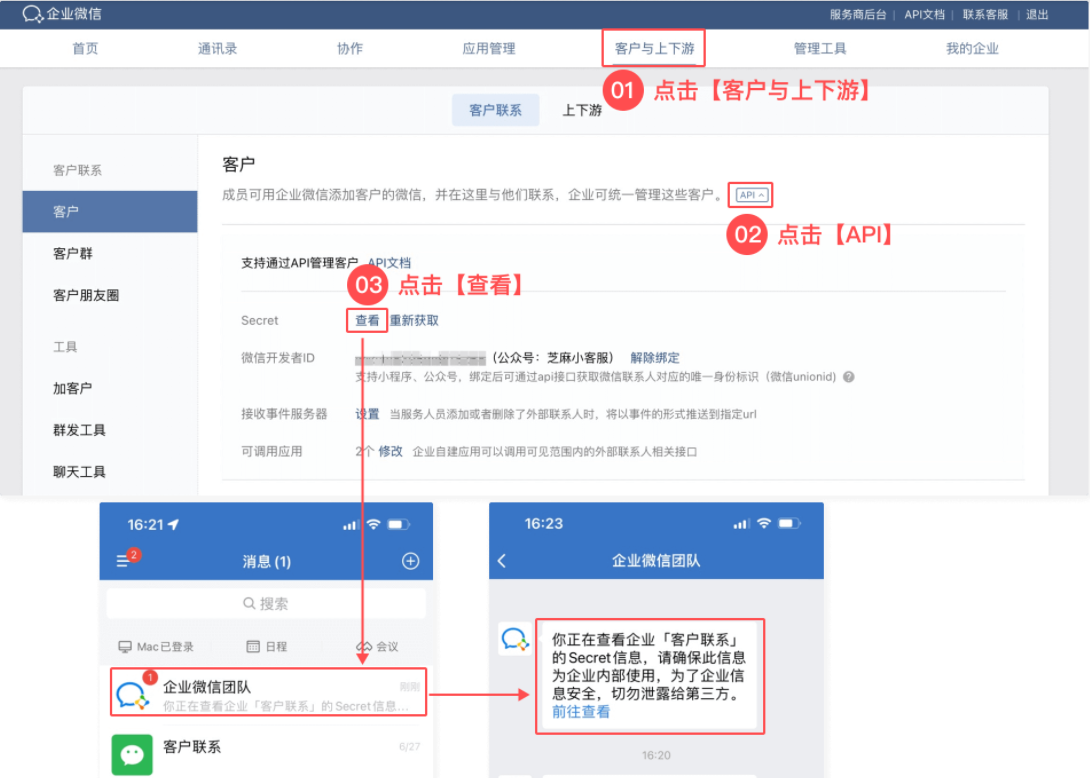Image resolution: width=1090 pixels, height=778 pixels.
Task: Tap the back arrow in 企业微信团队 chat
Action: click(x=502, y=561)
